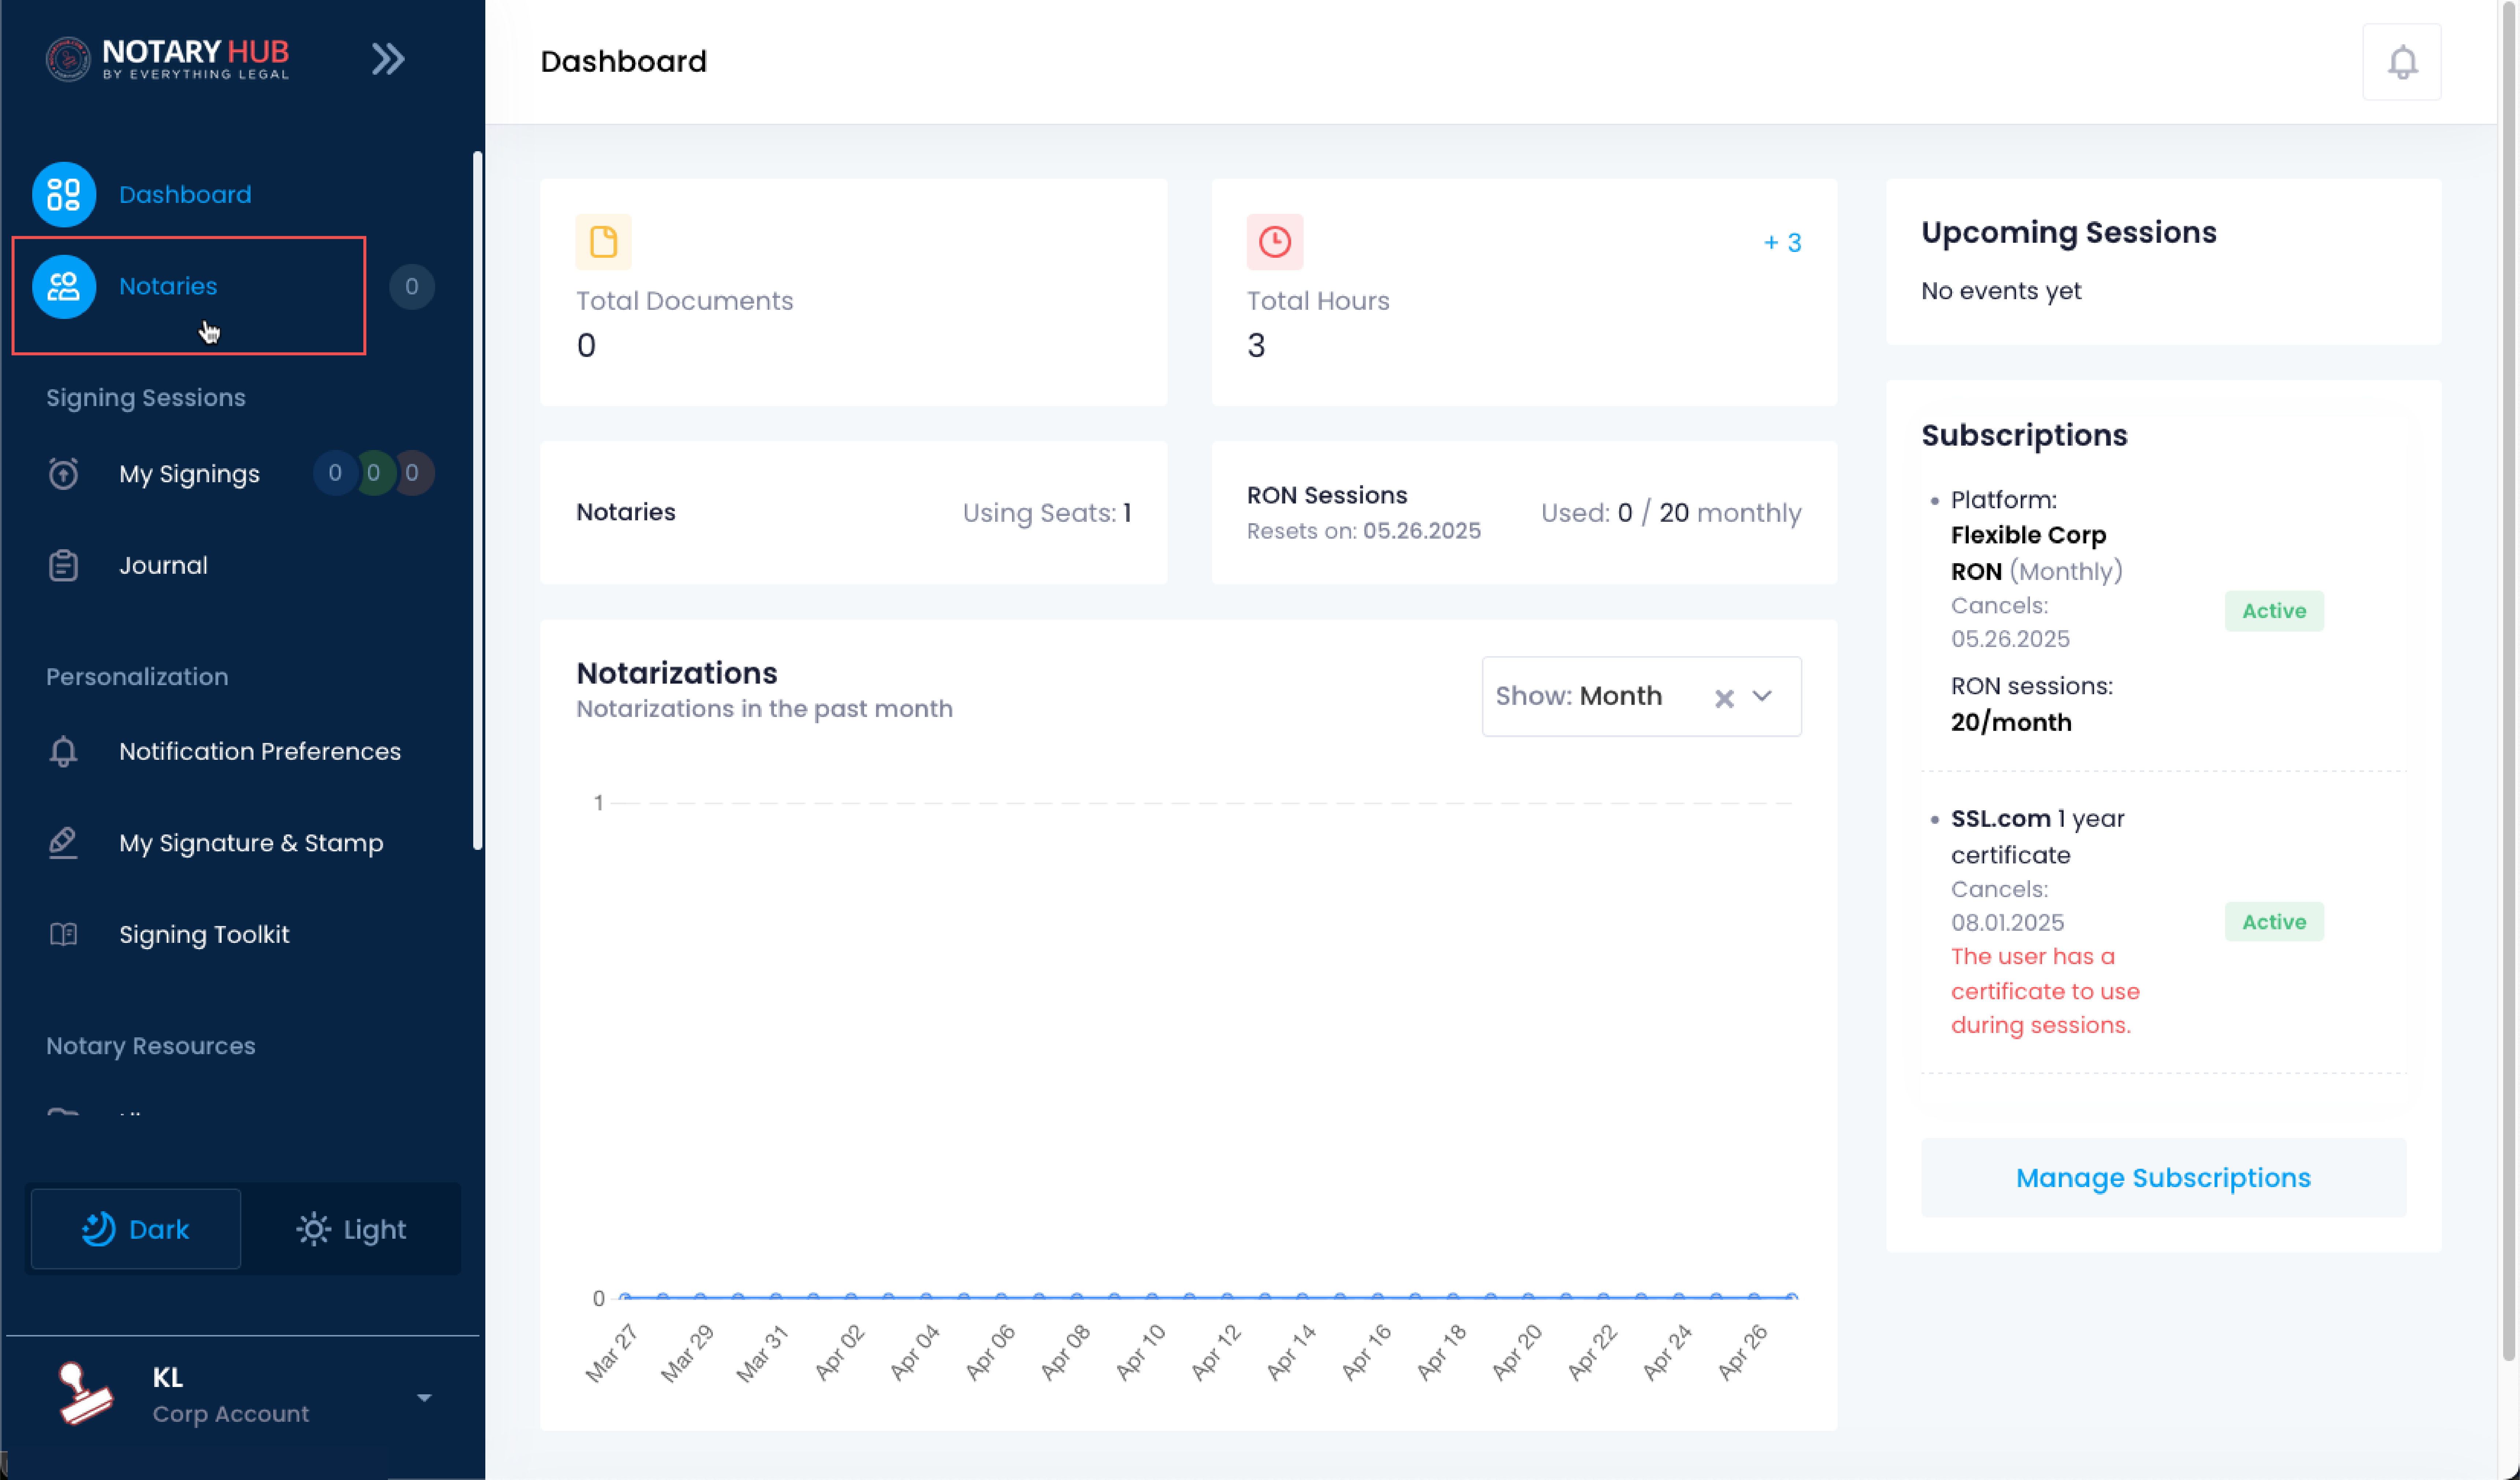Open My Signature & Stamp
This screenshot has height=1480, width=2520.
[x=250, y=843]
